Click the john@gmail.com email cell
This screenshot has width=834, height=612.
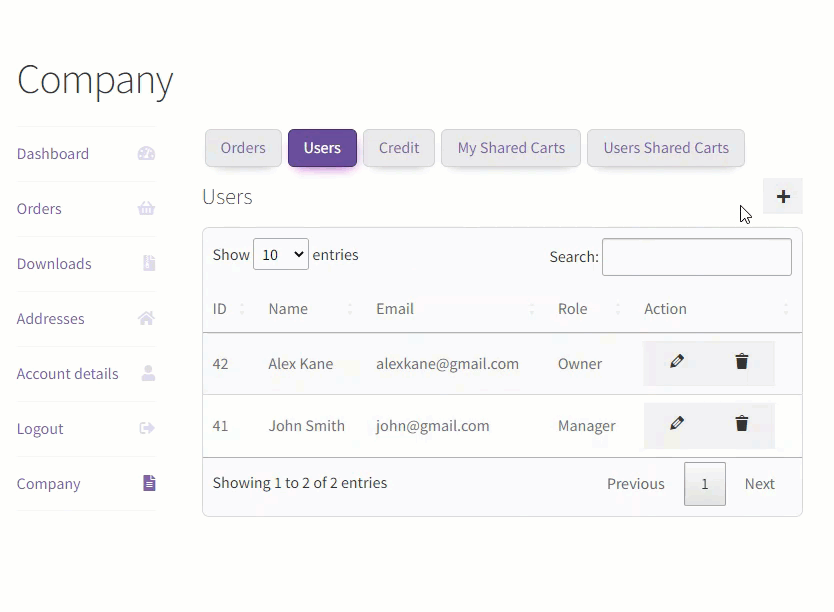[x=432, y=426]
